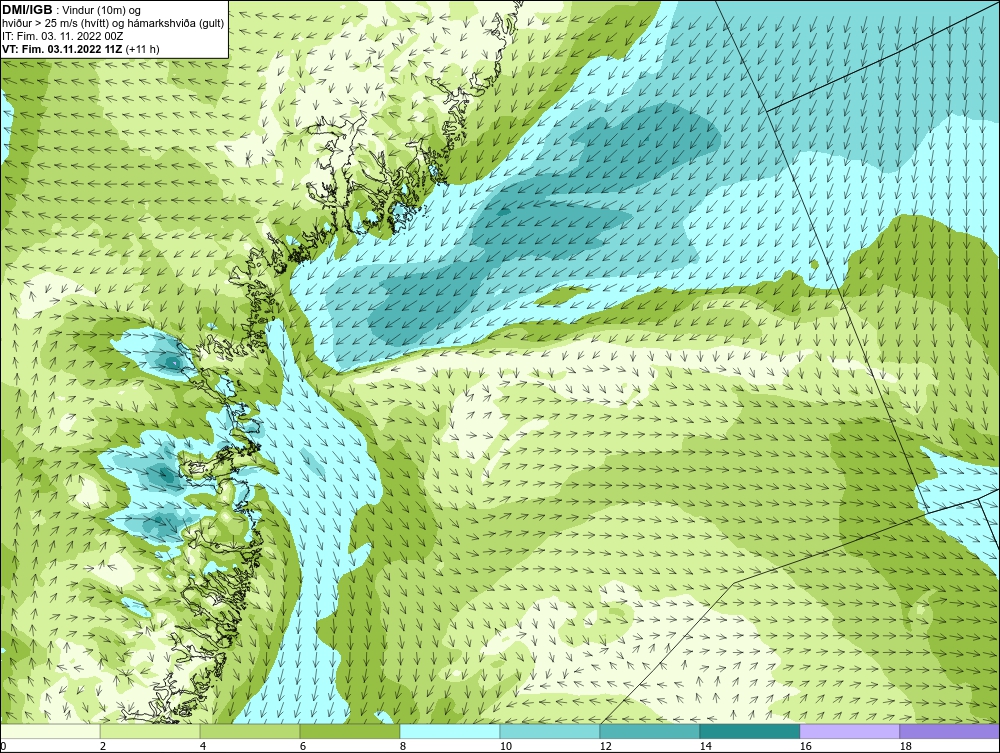Click the legend label '8'
1000x753 pixels.
402,746
